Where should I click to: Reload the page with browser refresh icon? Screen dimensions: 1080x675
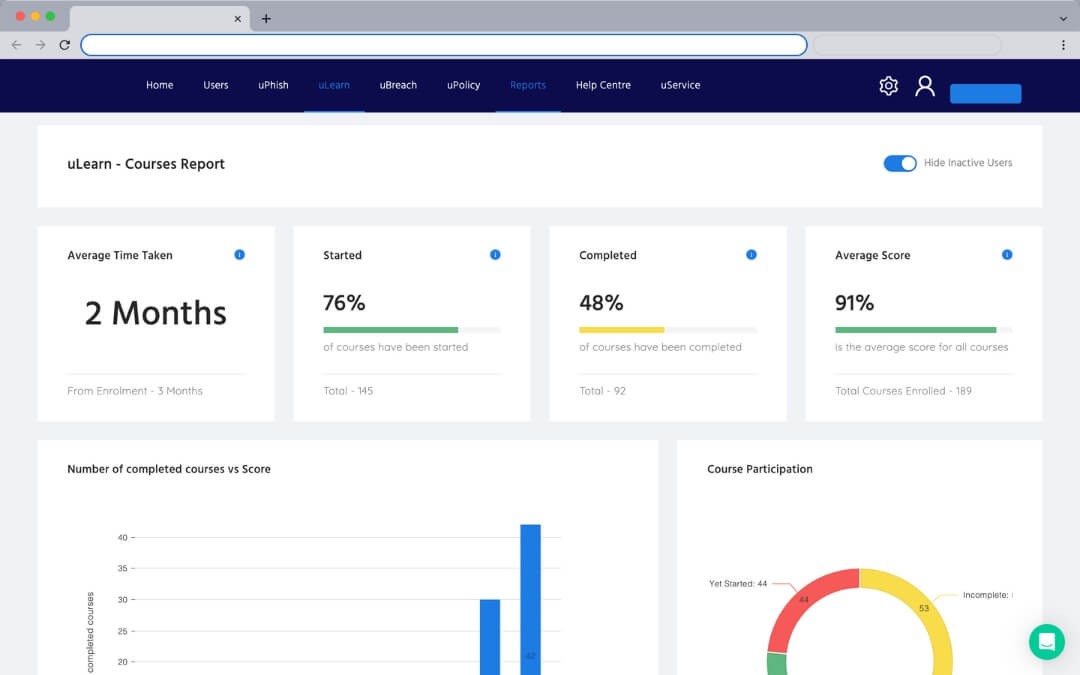pos(65,45)
